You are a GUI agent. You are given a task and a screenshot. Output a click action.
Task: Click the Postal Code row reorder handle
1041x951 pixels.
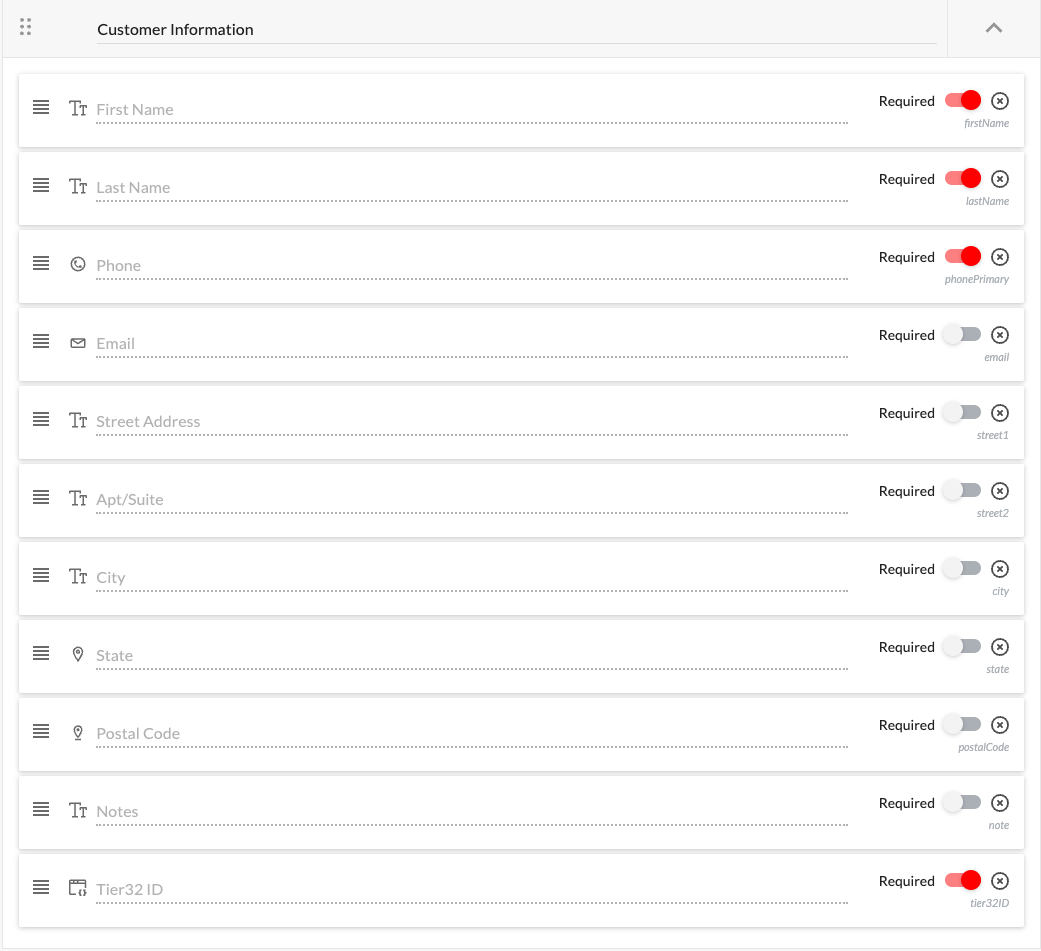(x=41, y=731)
